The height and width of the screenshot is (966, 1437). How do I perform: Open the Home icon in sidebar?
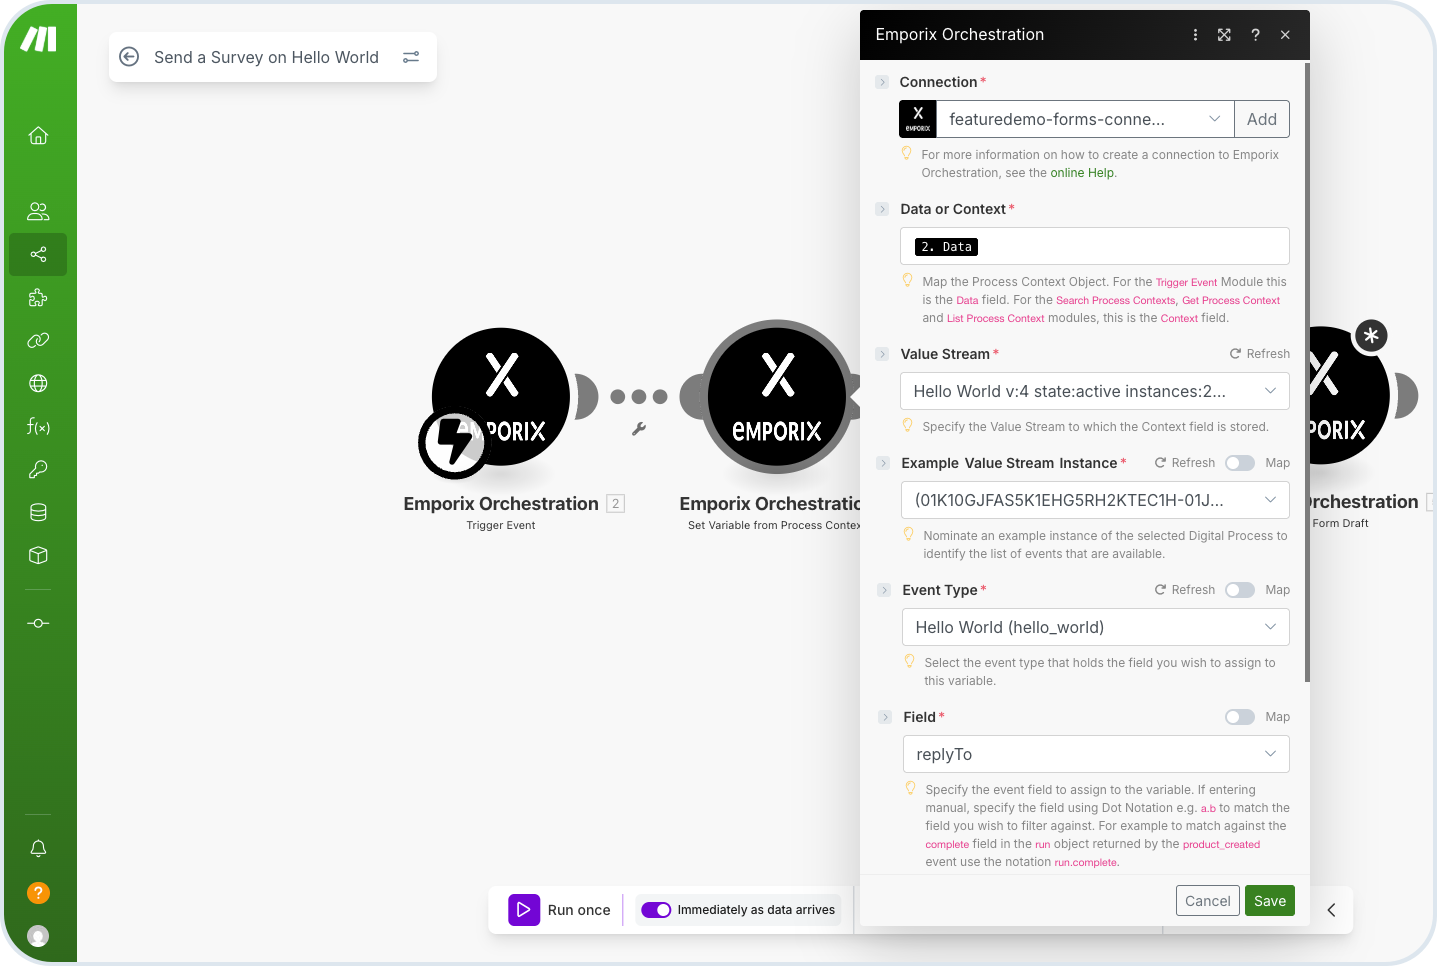(38, 135)
